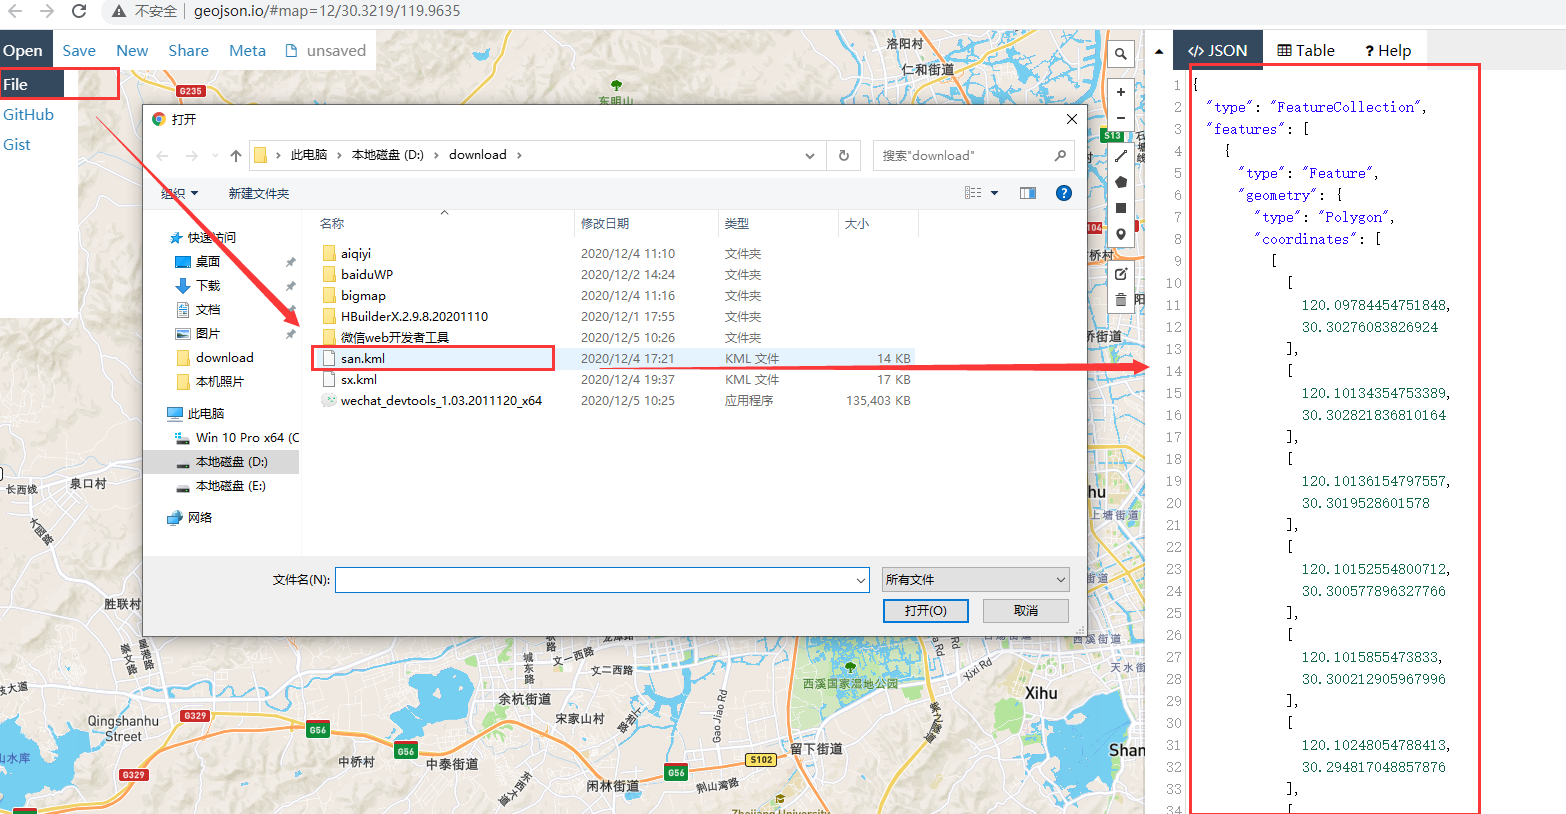Switch to the JSON tab
Image resolution: width=1566 pixels, height=814 pixels.
1218,50
